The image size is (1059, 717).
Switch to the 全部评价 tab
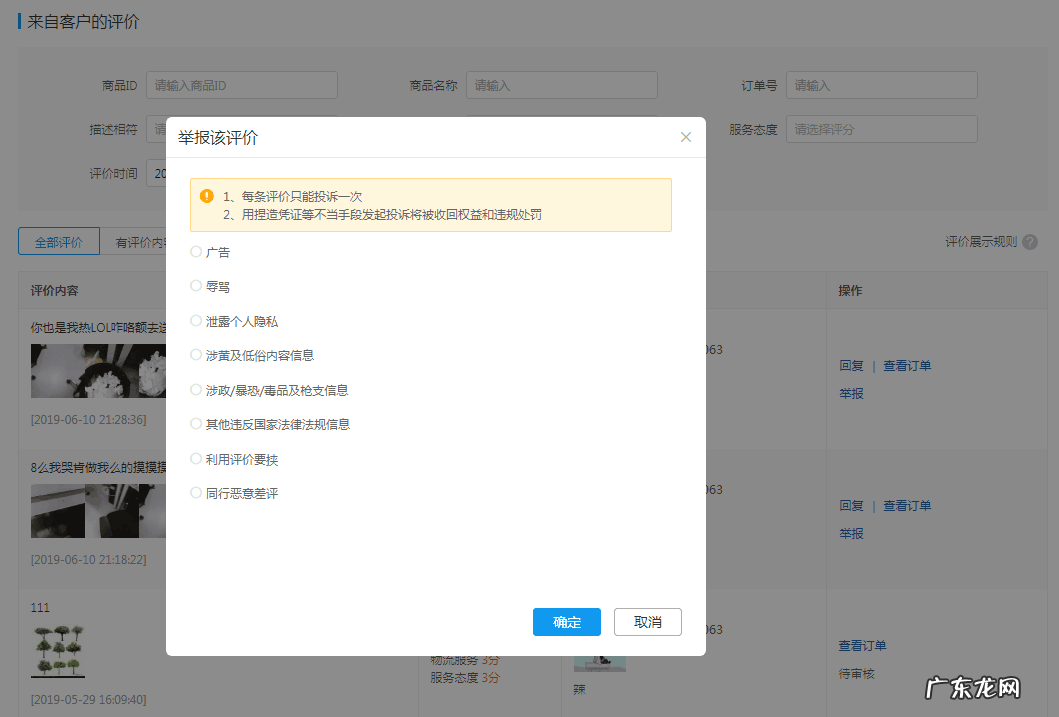58,241
